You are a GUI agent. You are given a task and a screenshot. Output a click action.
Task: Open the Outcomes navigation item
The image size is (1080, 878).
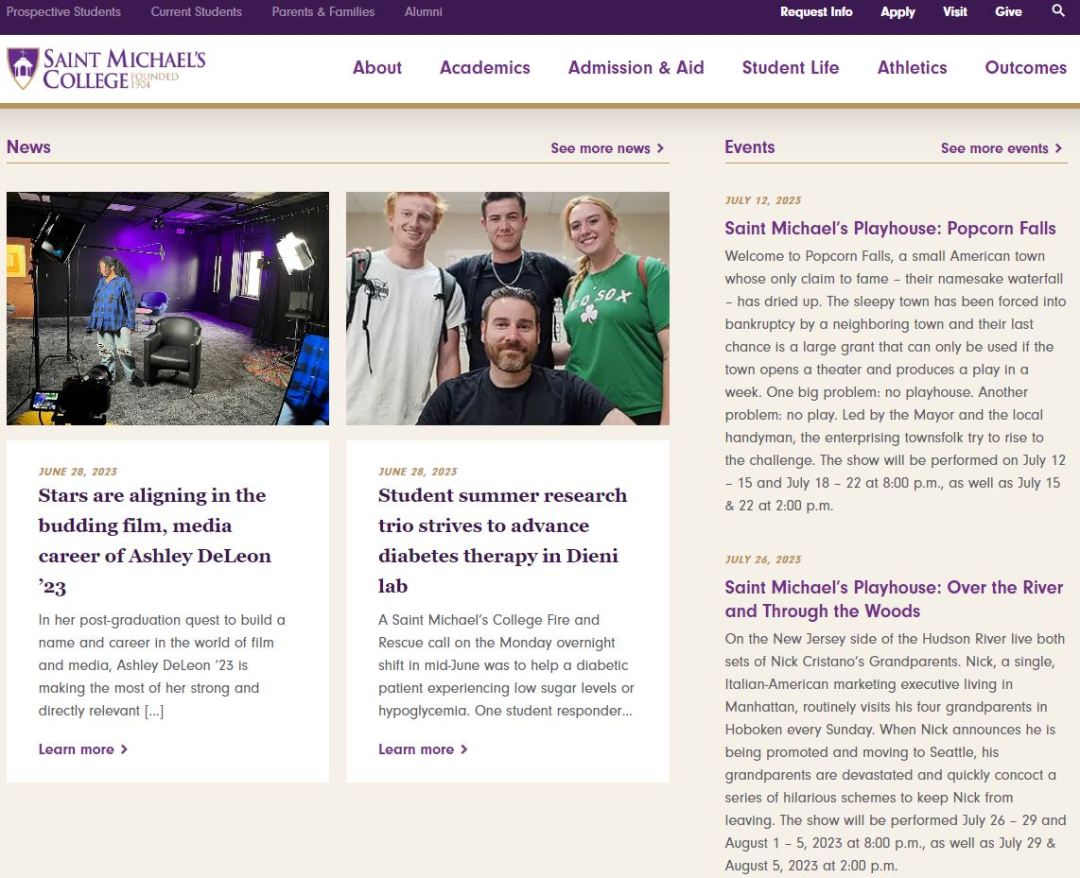pyautogui.click(x=1025, y=68)
